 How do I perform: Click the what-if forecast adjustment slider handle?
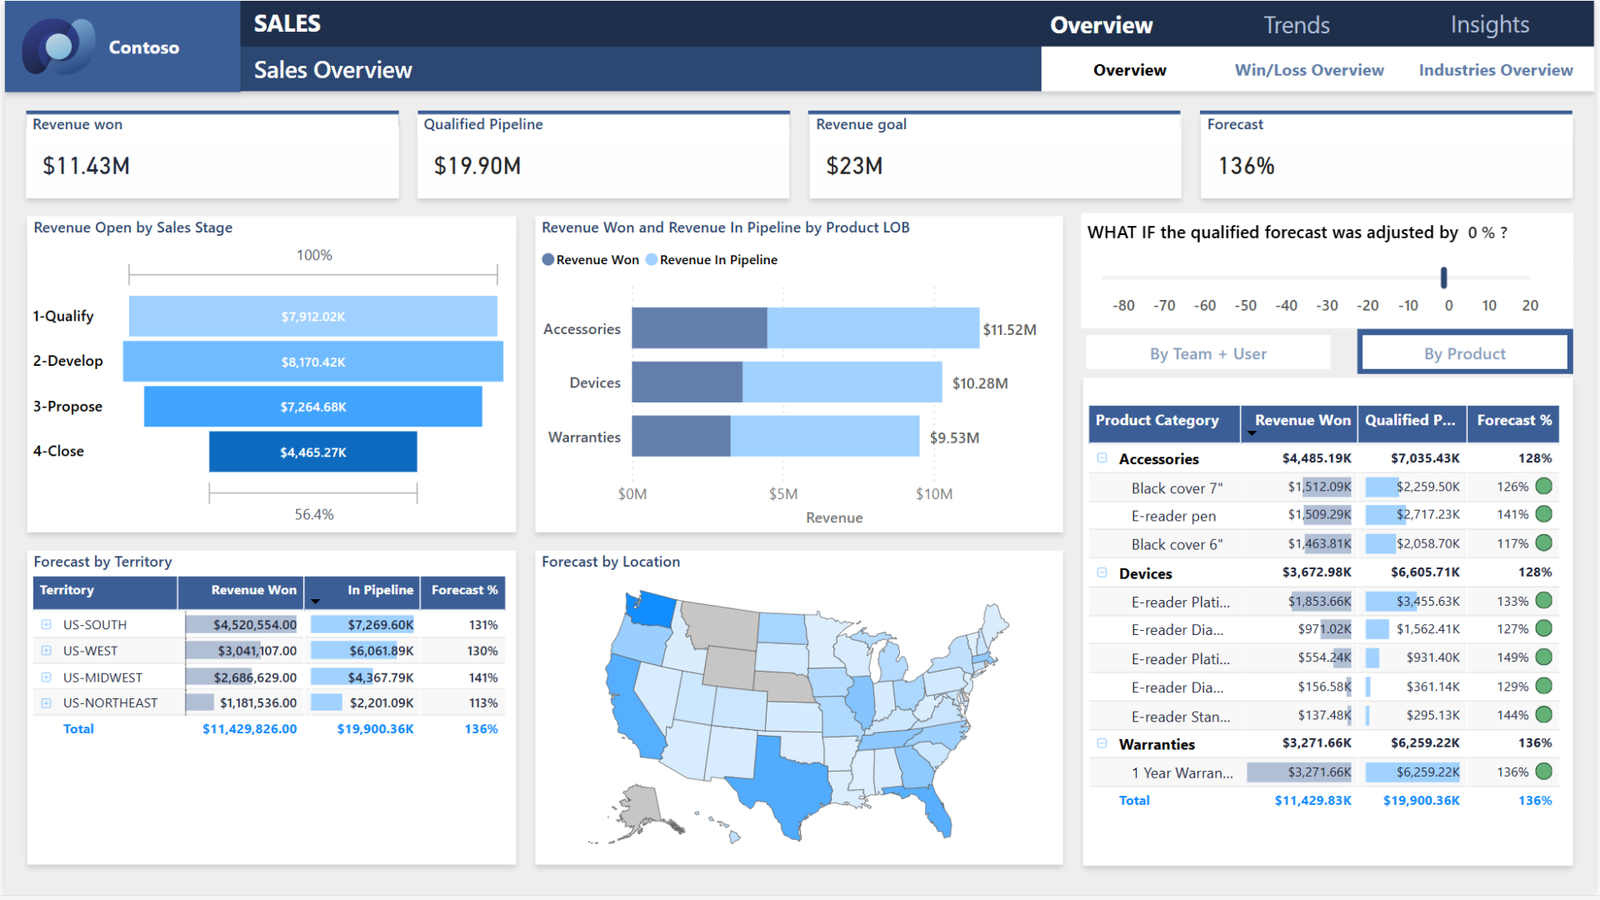click(1444, 277)
